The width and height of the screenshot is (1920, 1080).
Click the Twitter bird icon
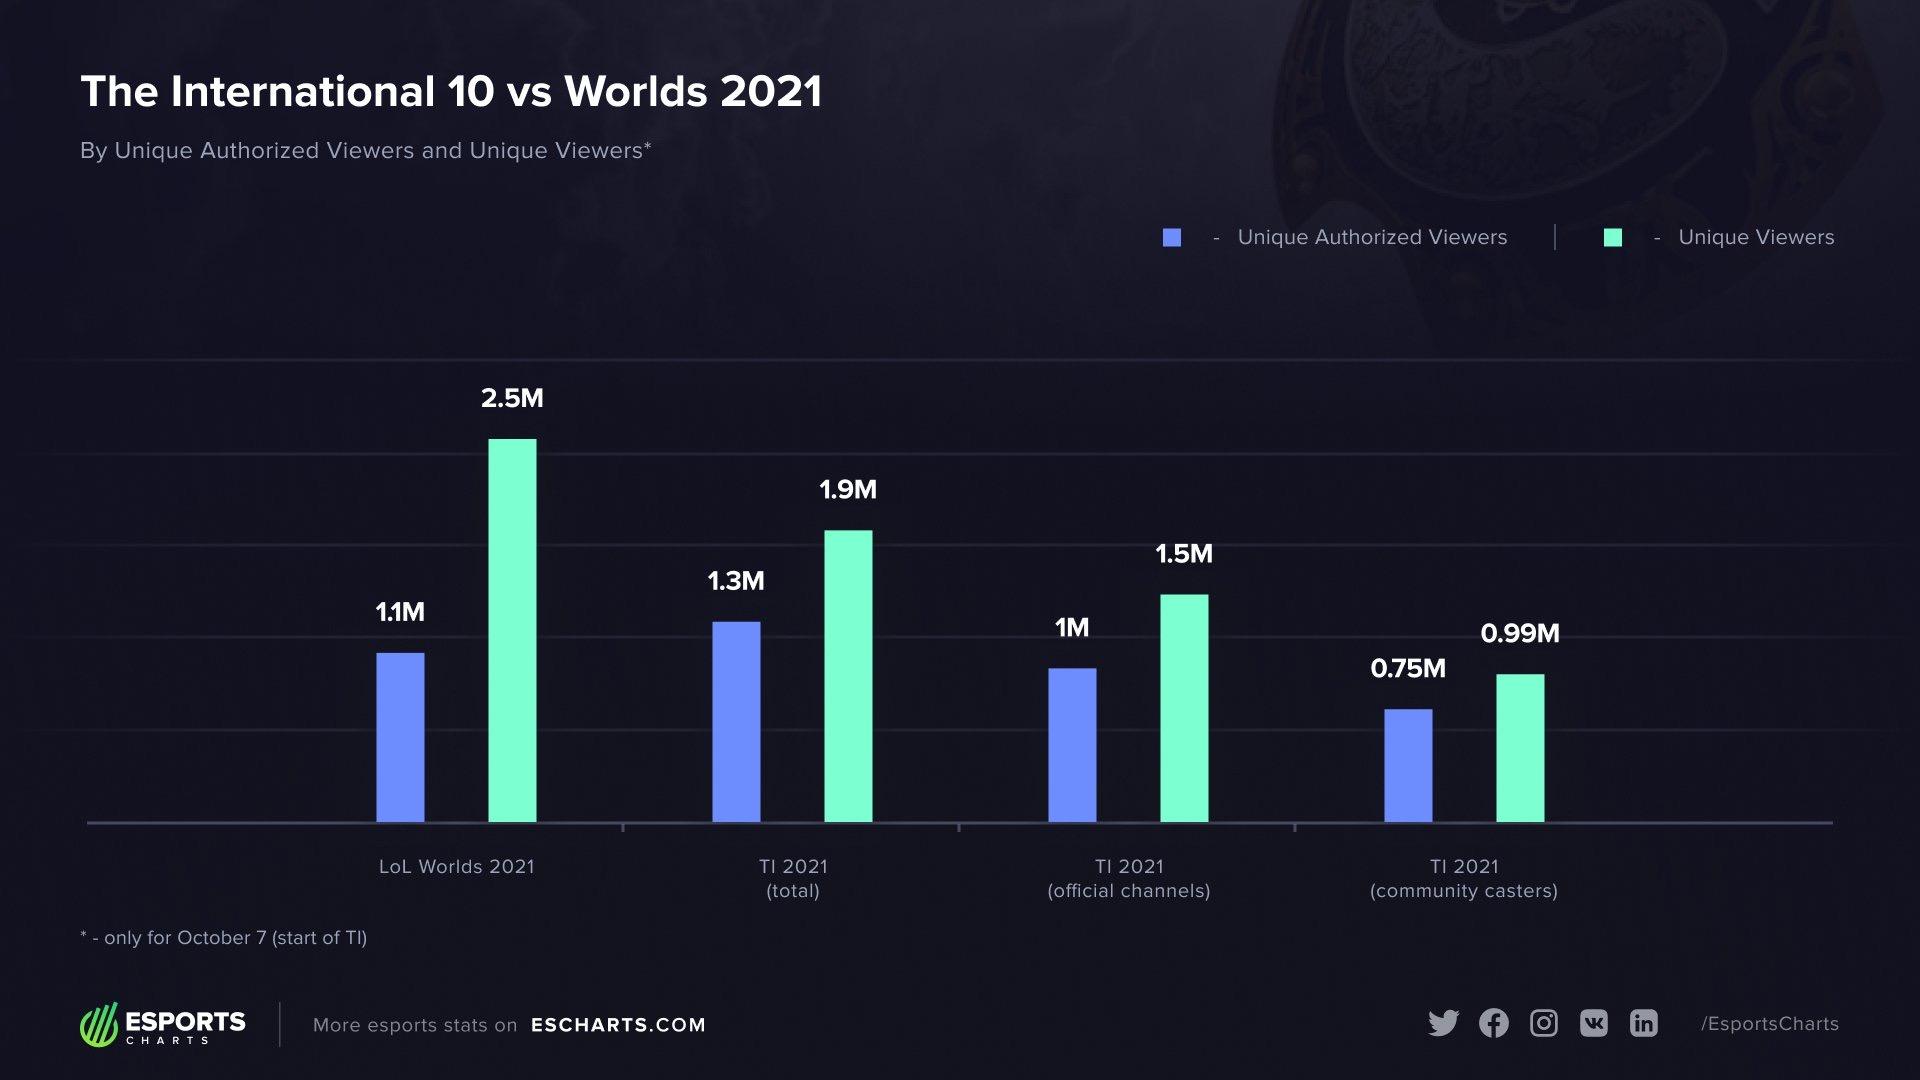(1443, 1023)
